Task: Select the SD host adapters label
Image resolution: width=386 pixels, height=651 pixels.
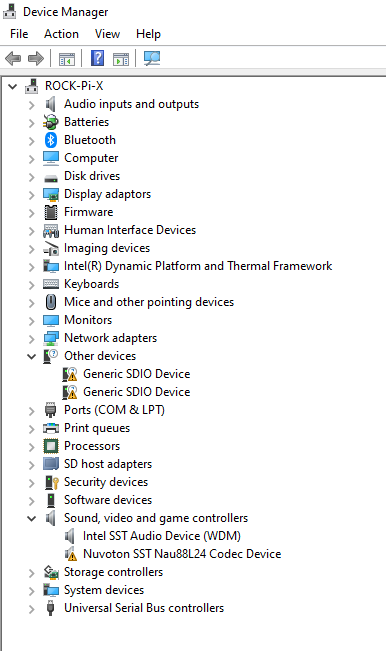Action: tap(108, 464)
